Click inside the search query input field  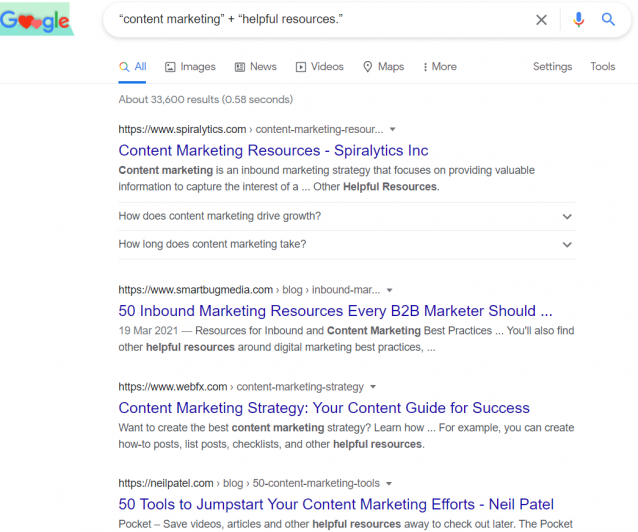coord(317,19)
